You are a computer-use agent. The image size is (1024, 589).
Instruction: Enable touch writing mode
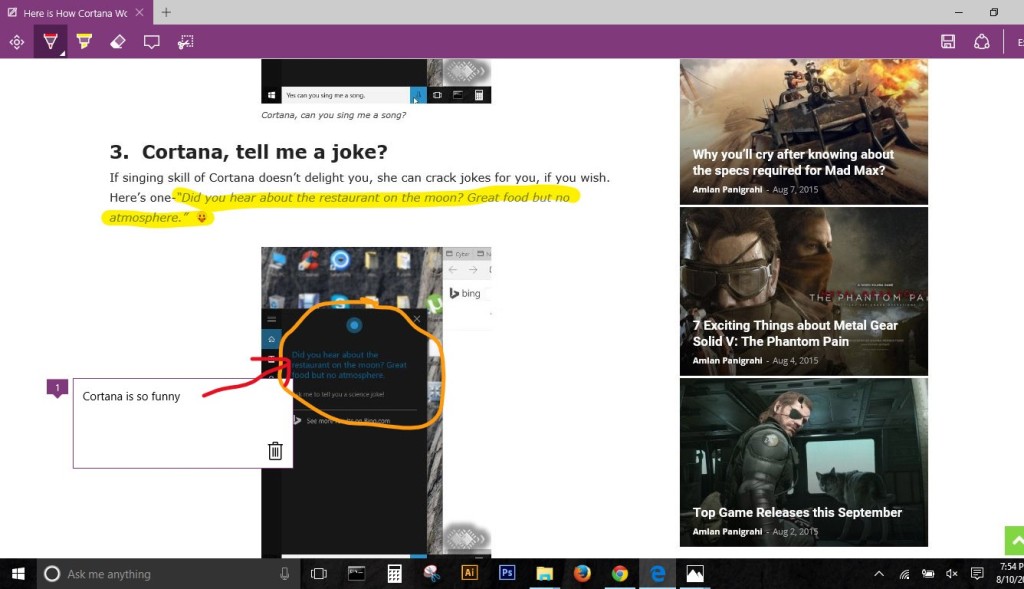(17, 41)
